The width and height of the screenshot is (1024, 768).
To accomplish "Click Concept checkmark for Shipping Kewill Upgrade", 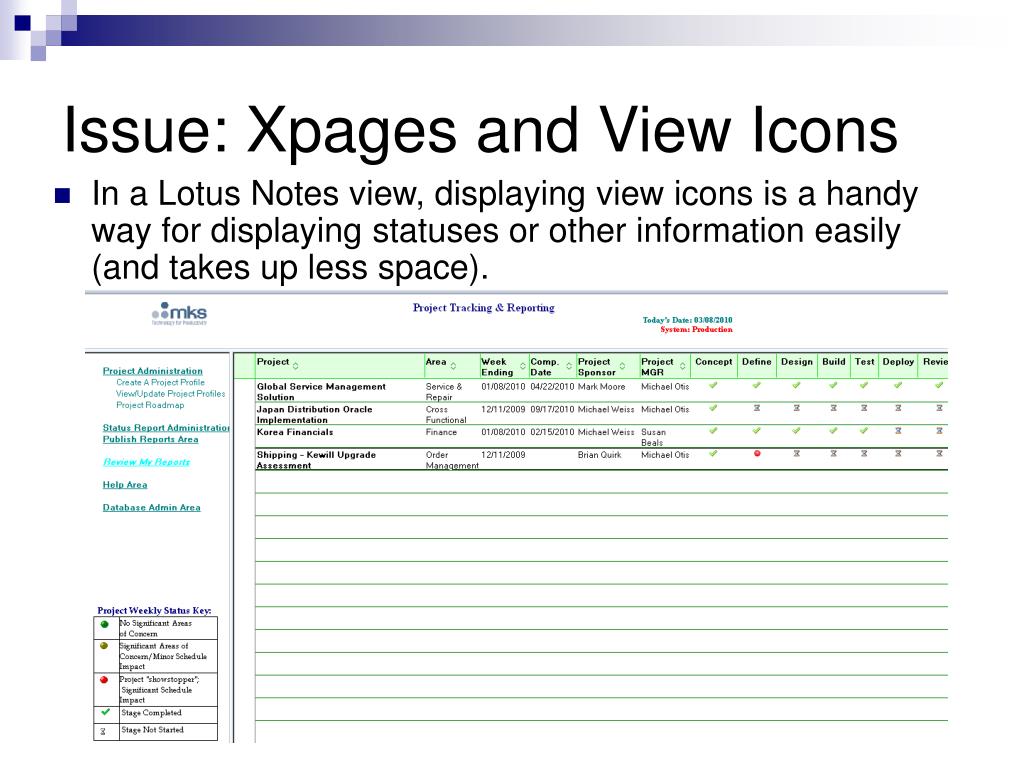I will [x=713, y=453].
